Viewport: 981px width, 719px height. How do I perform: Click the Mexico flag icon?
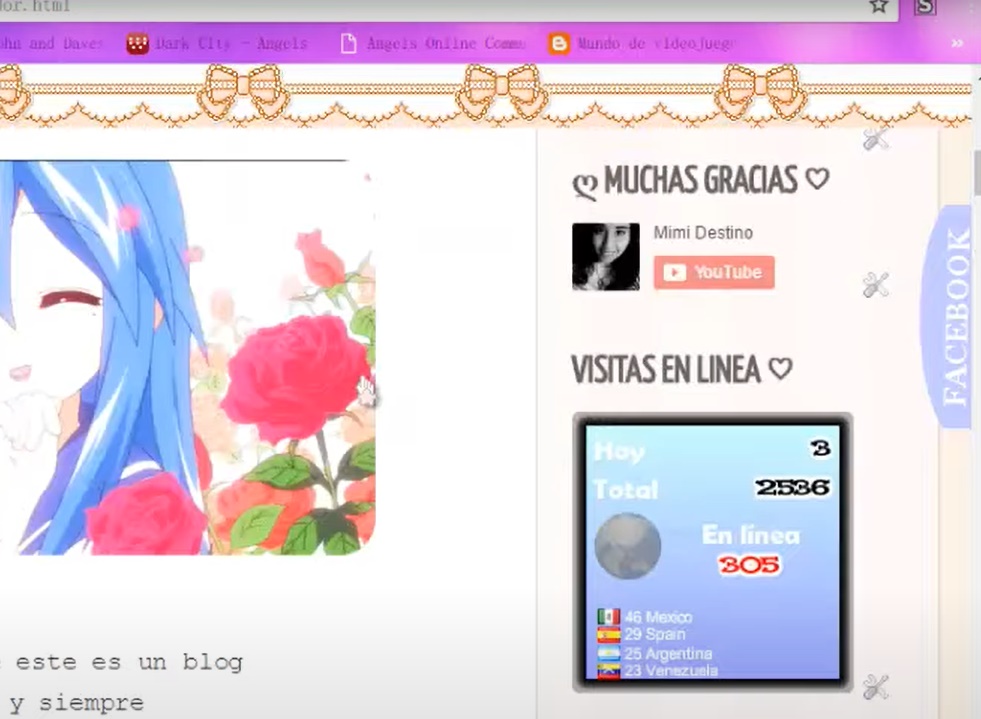pos(609,617)
